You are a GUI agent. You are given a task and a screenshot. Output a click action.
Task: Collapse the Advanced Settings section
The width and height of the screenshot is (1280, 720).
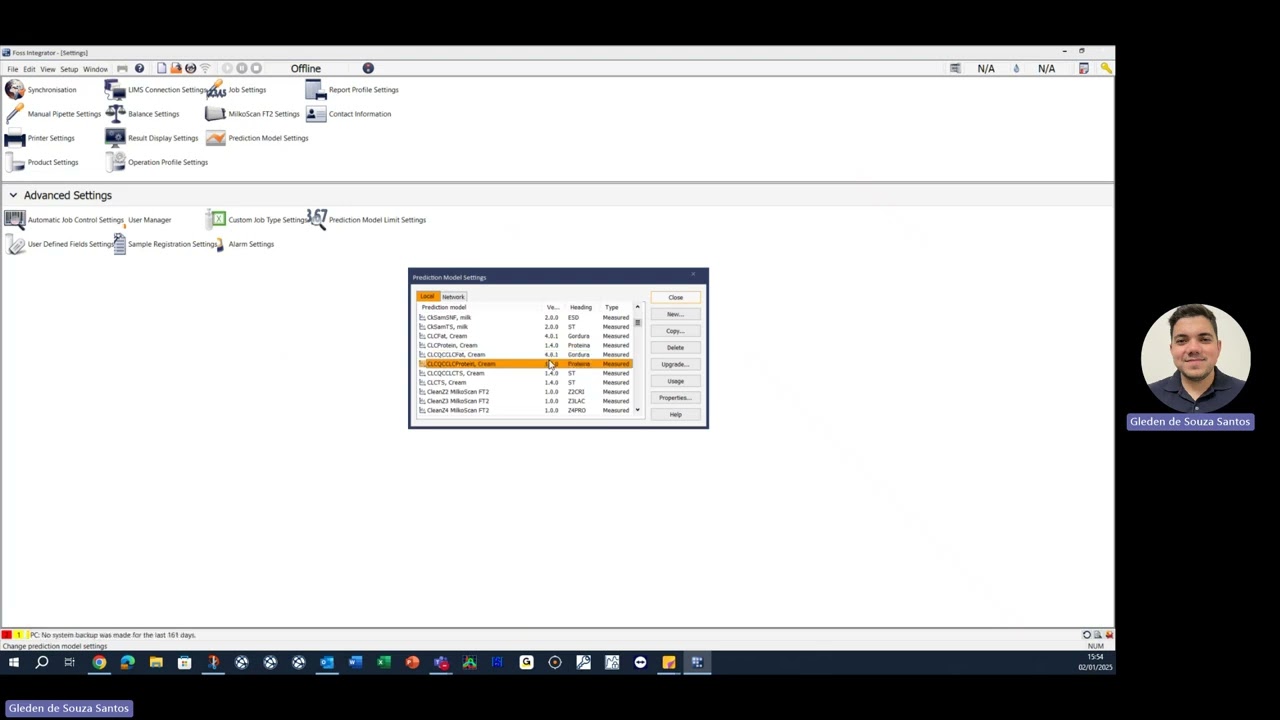(13, 195)
